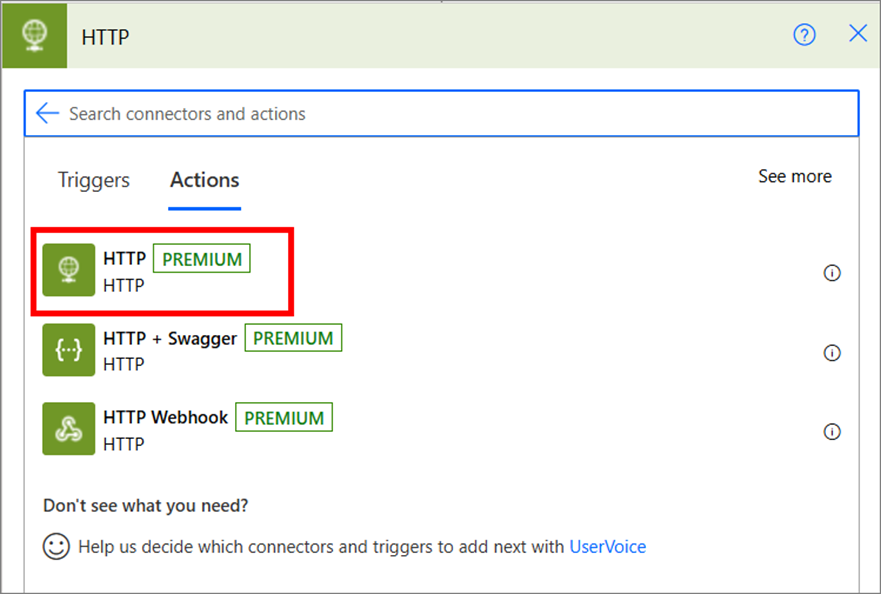Click the smiley face feedback icon
The width and height of the screenshot is (881, 594).
pos(56,546)
